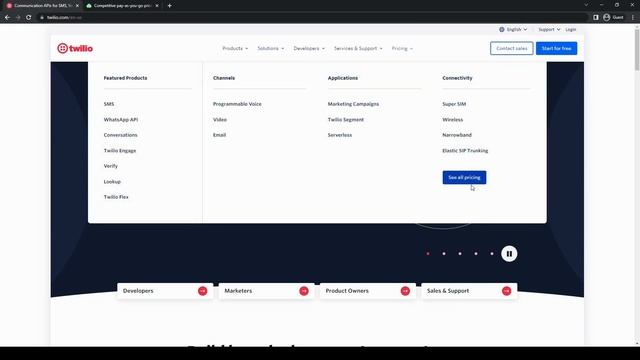The width and height of the screenshot is (640, 360).
Task: Open Twilio Engage pricing
Action: (x=120, y=151)
